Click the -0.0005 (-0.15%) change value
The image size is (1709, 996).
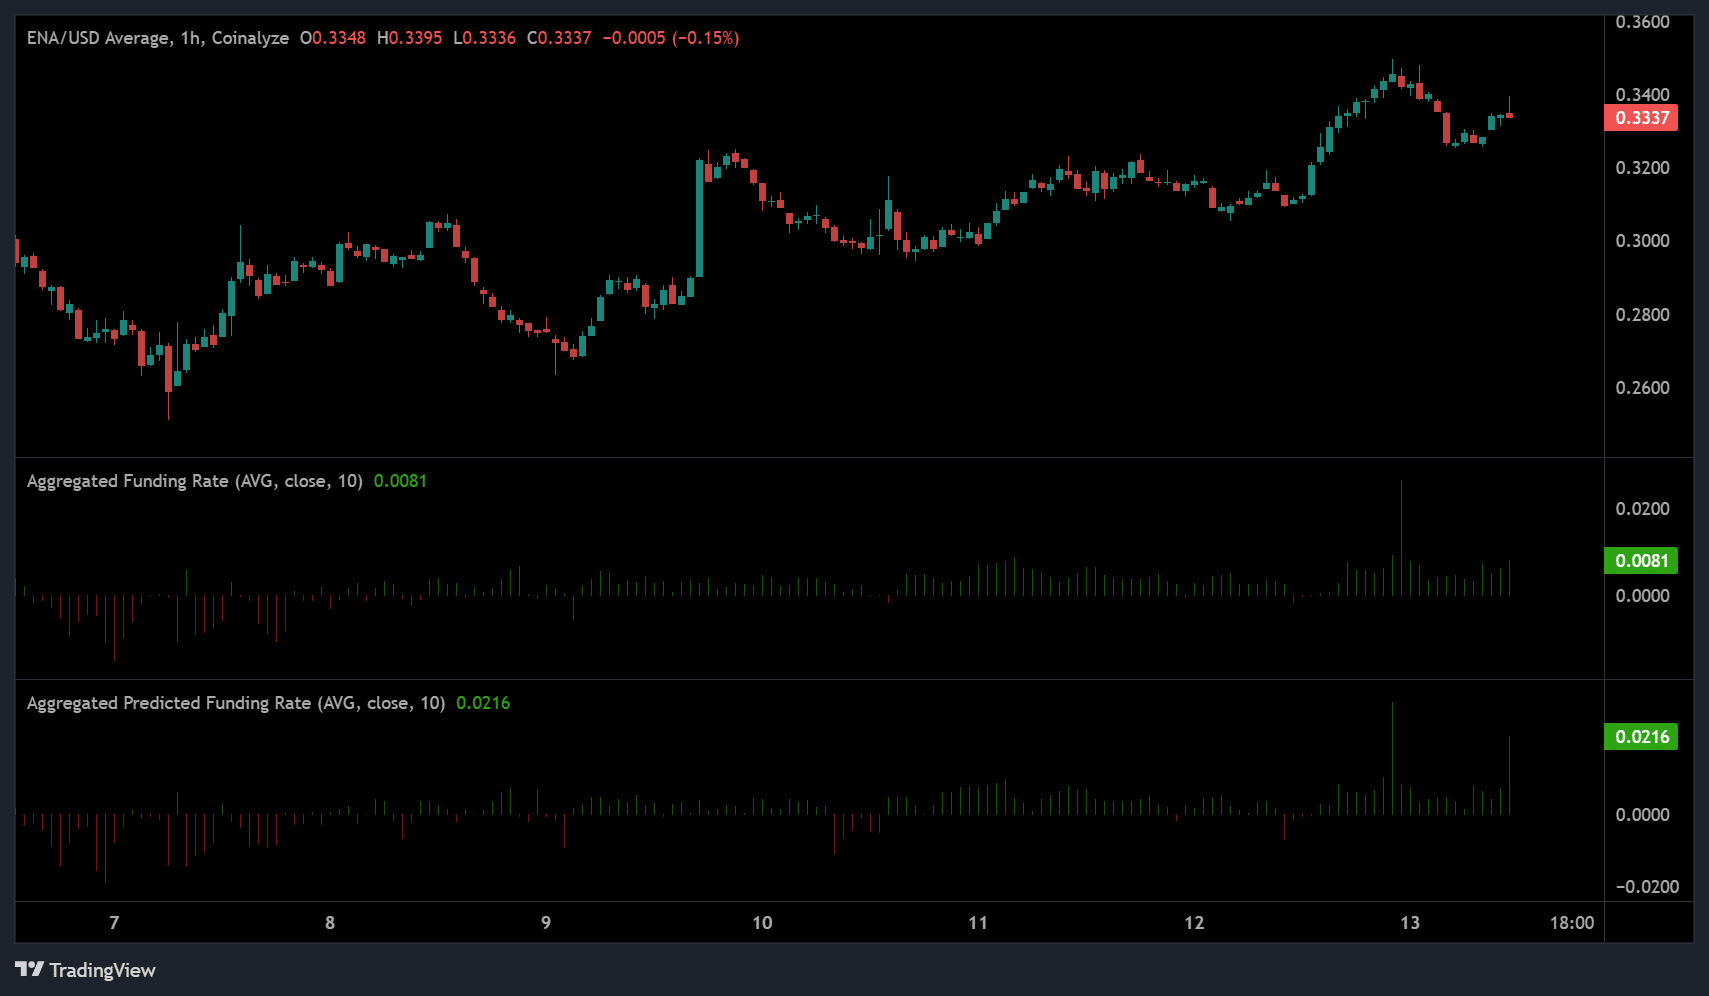pyautogui.click(x=670, y=38)
